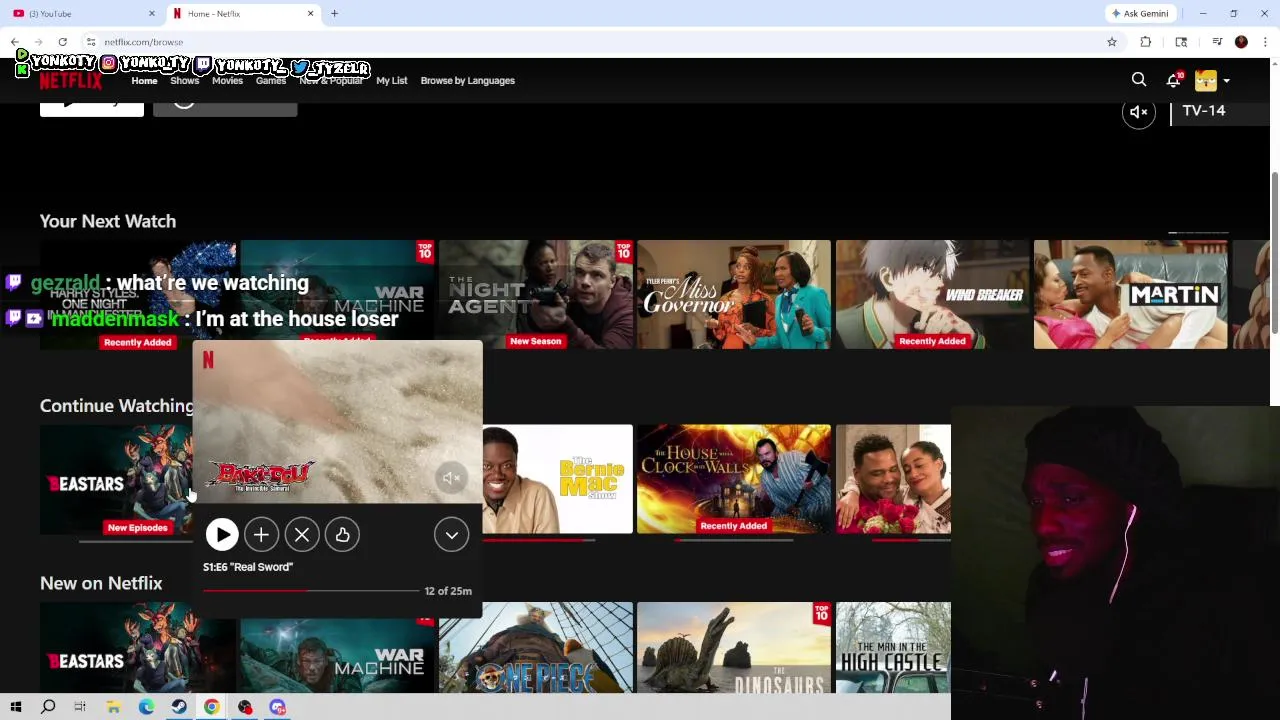
Task: Close the YouTube tab
Action: pyautogui.click(x=152, y=13)
